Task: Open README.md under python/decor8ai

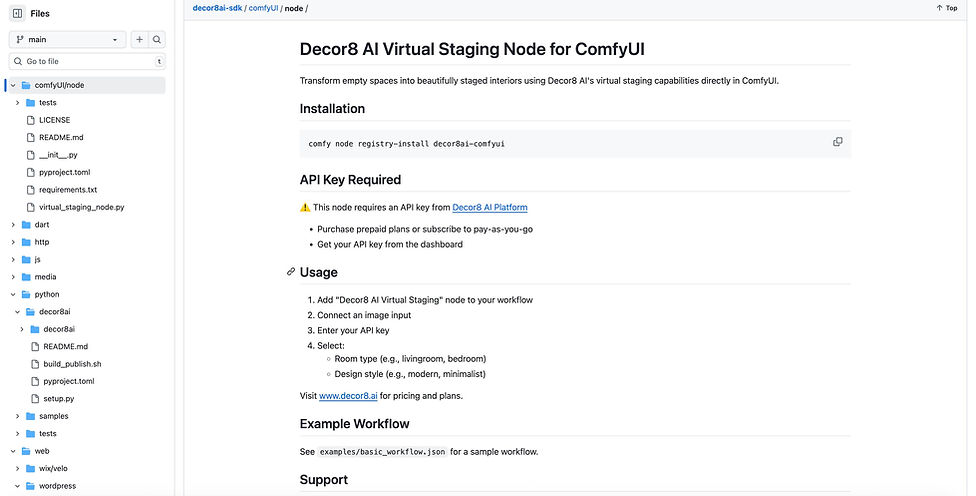Action: (x=65, y=347)
